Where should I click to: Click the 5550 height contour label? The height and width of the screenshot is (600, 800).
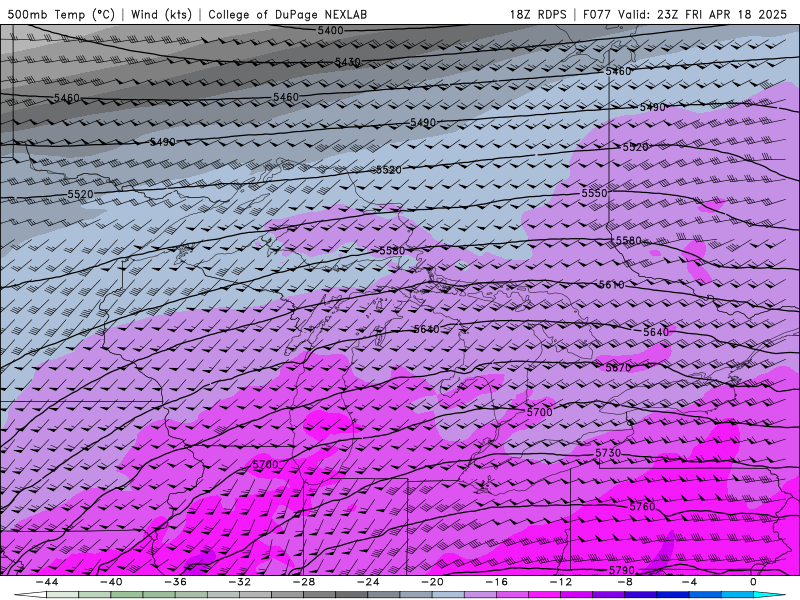594,193
